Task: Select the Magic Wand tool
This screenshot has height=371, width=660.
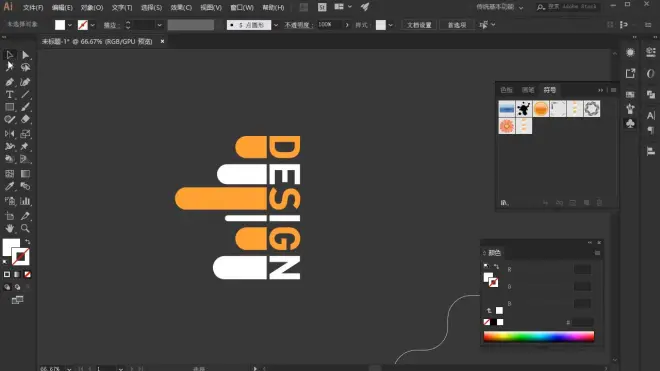Action: 9,67
